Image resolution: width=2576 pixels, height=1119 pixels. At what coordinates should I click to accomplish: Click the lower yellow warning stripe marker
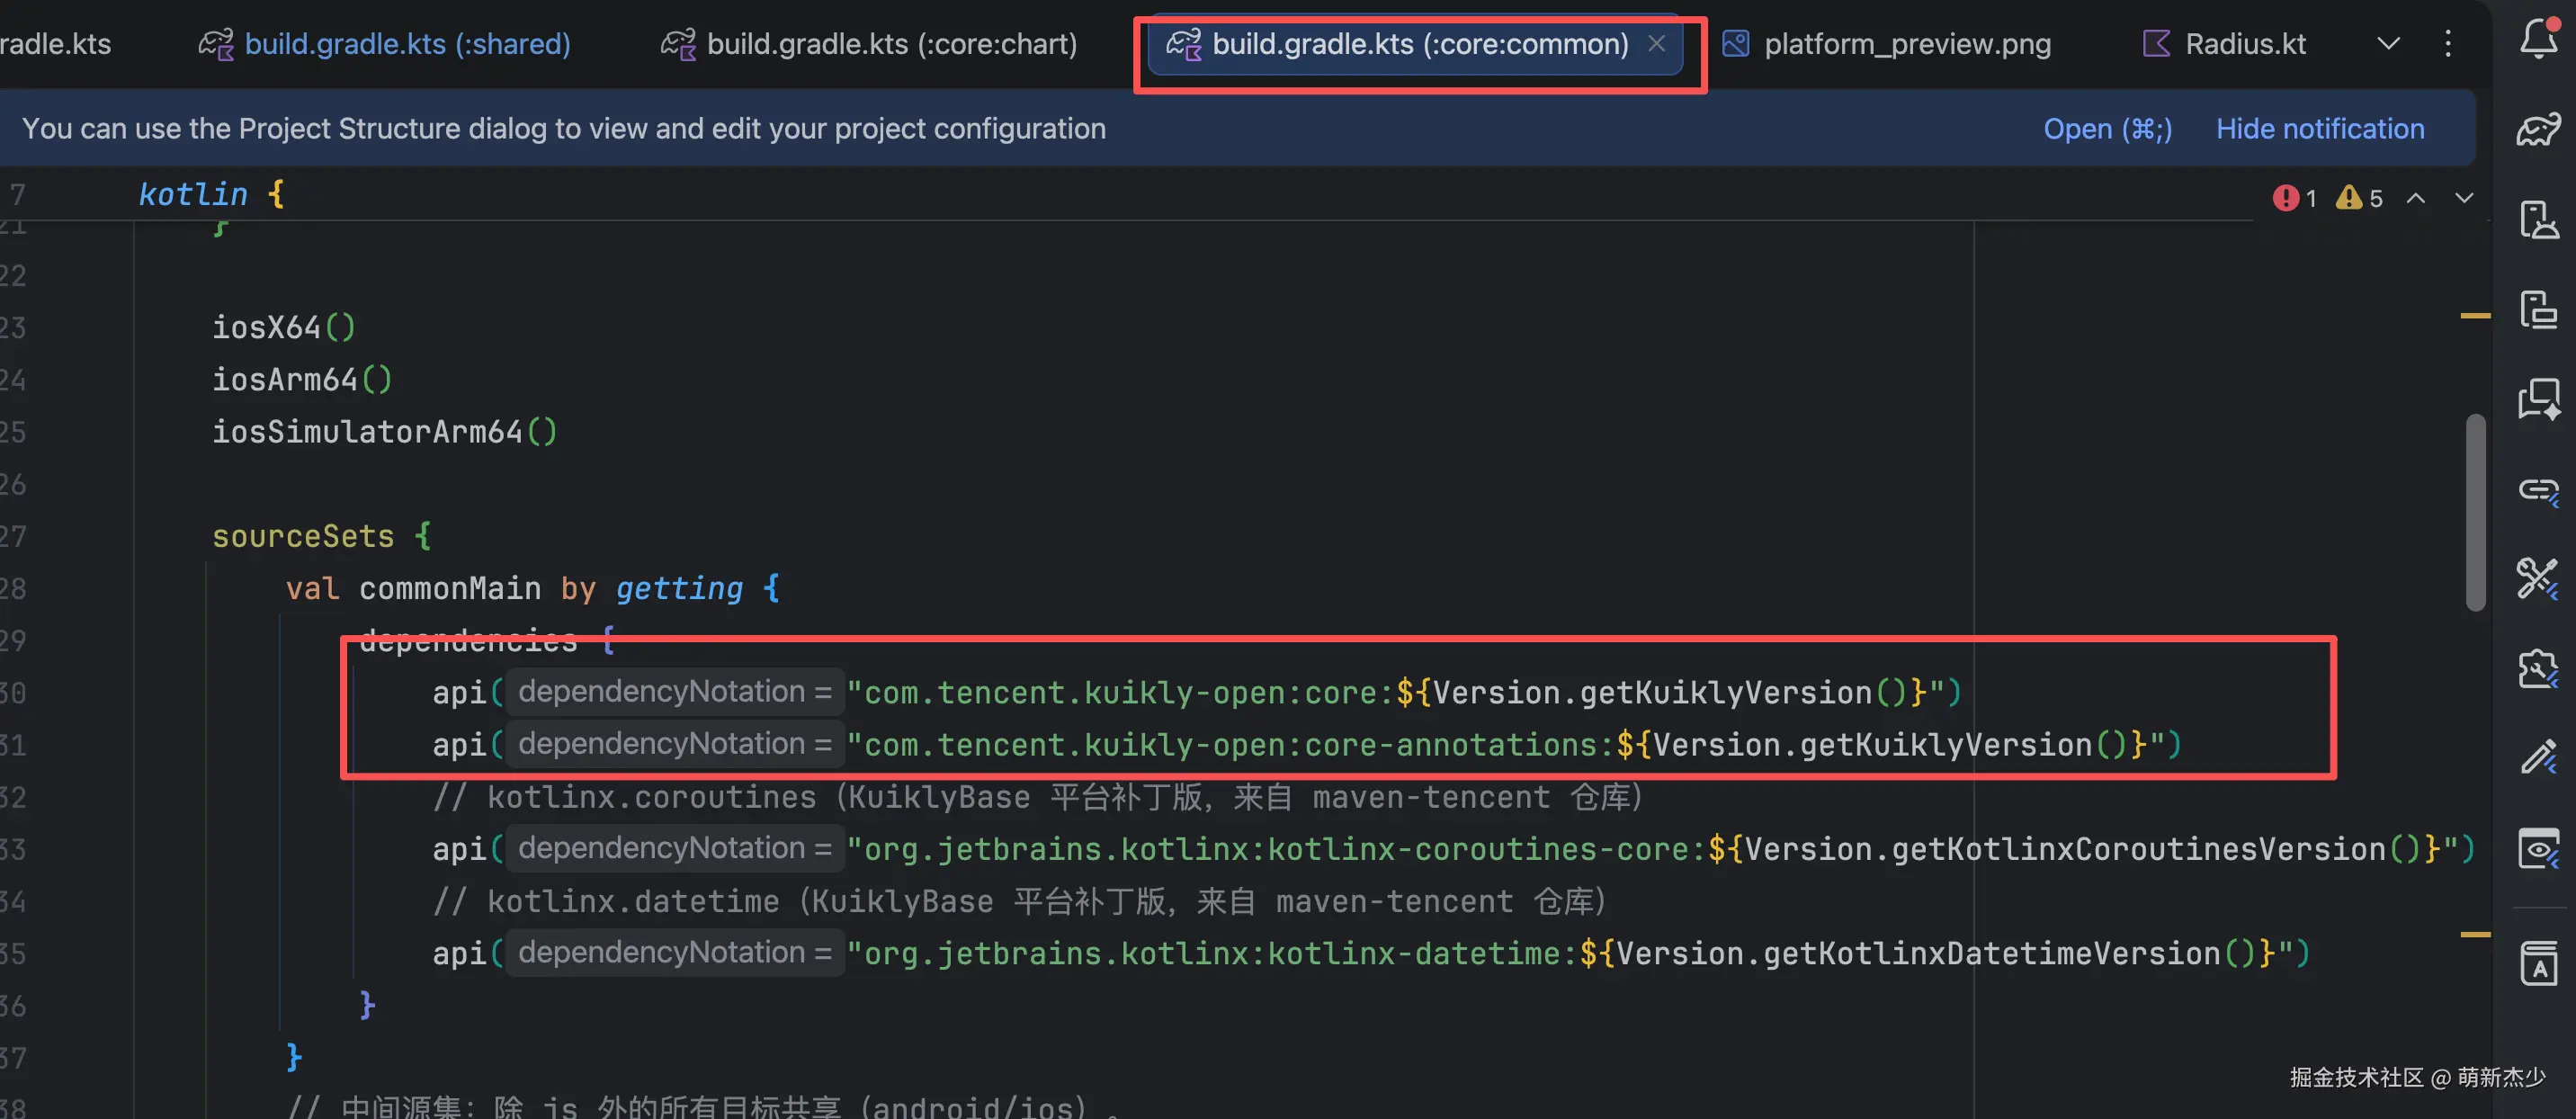[2475, 935]
